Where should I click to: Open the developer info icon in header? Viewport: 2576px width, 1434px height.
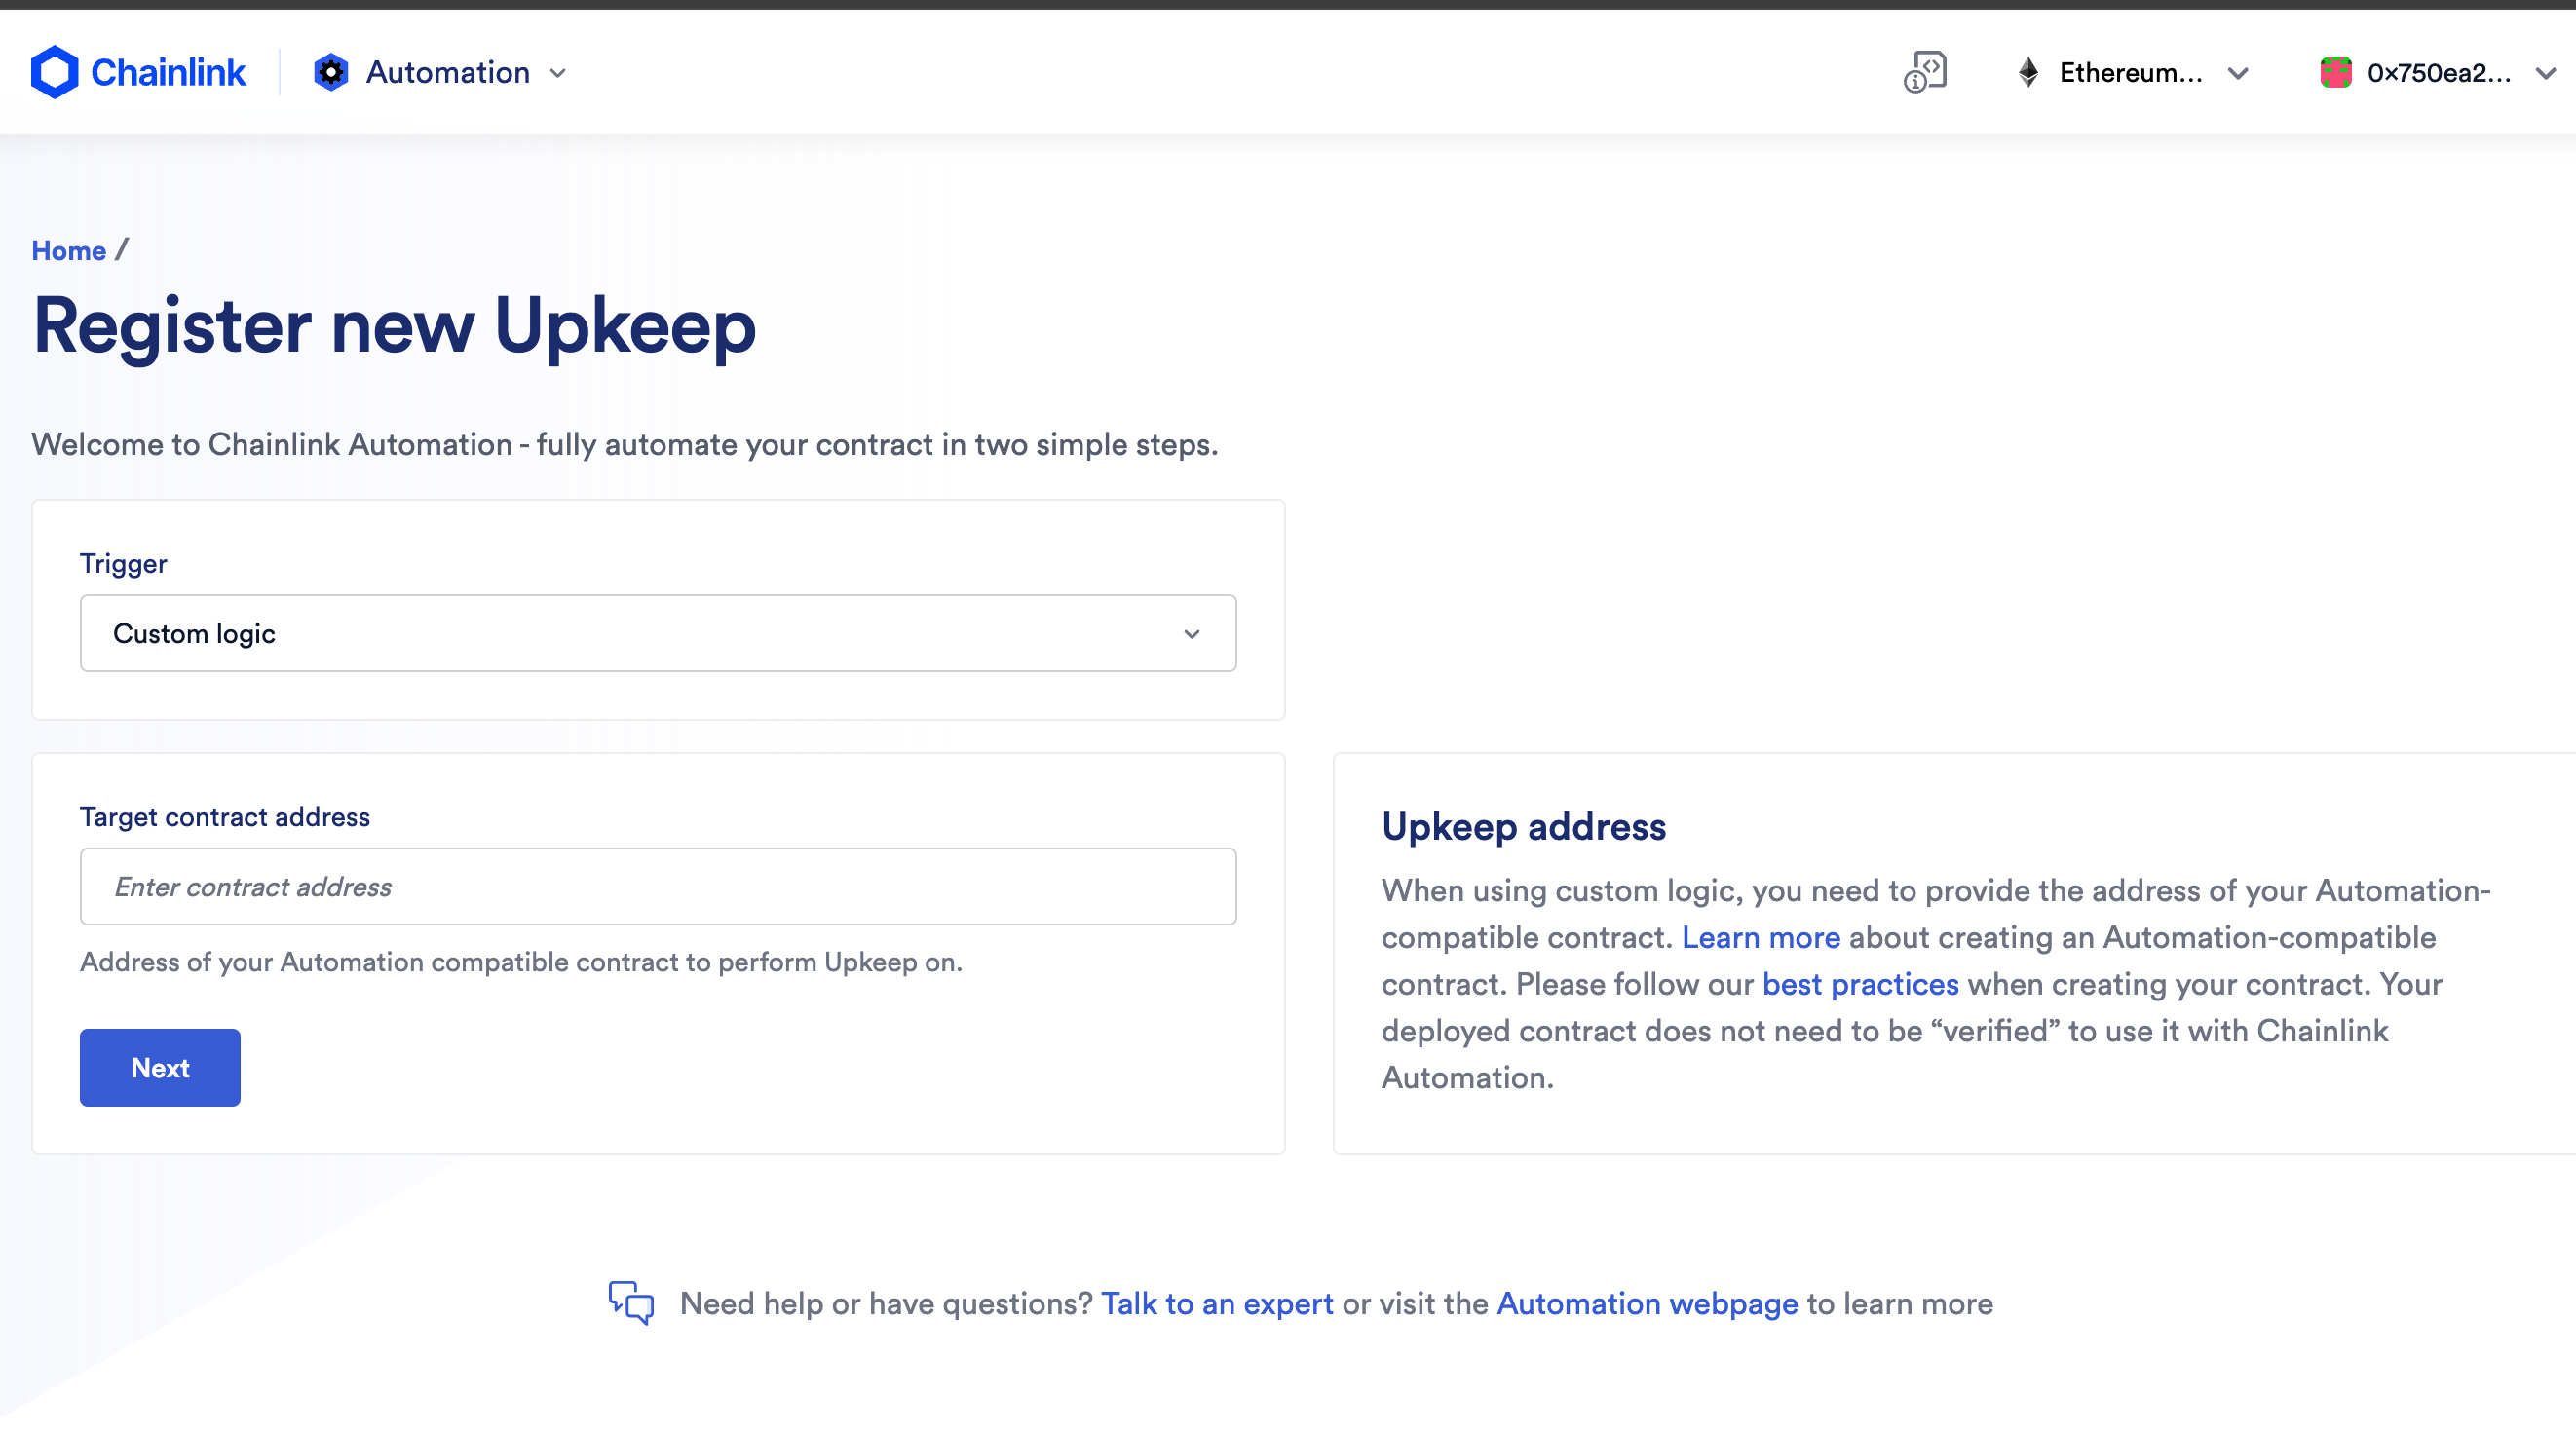pyautogui.click(x=1924, y=72)
